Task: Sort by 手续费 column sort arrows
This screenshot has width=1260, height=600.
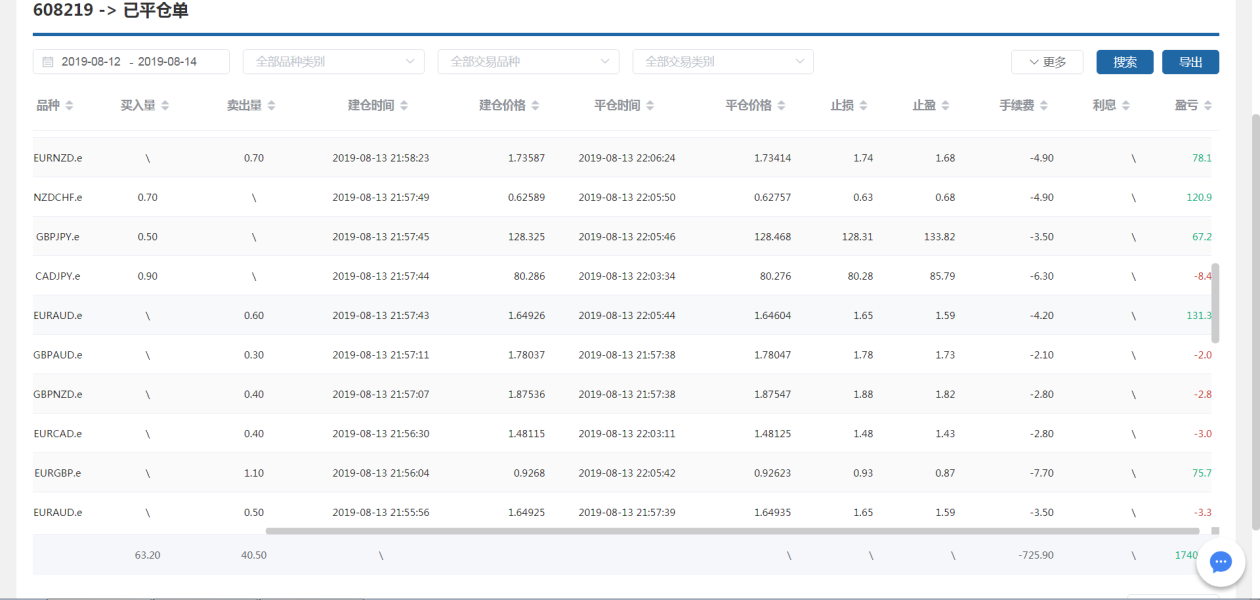Action: tap(1043, 106)
